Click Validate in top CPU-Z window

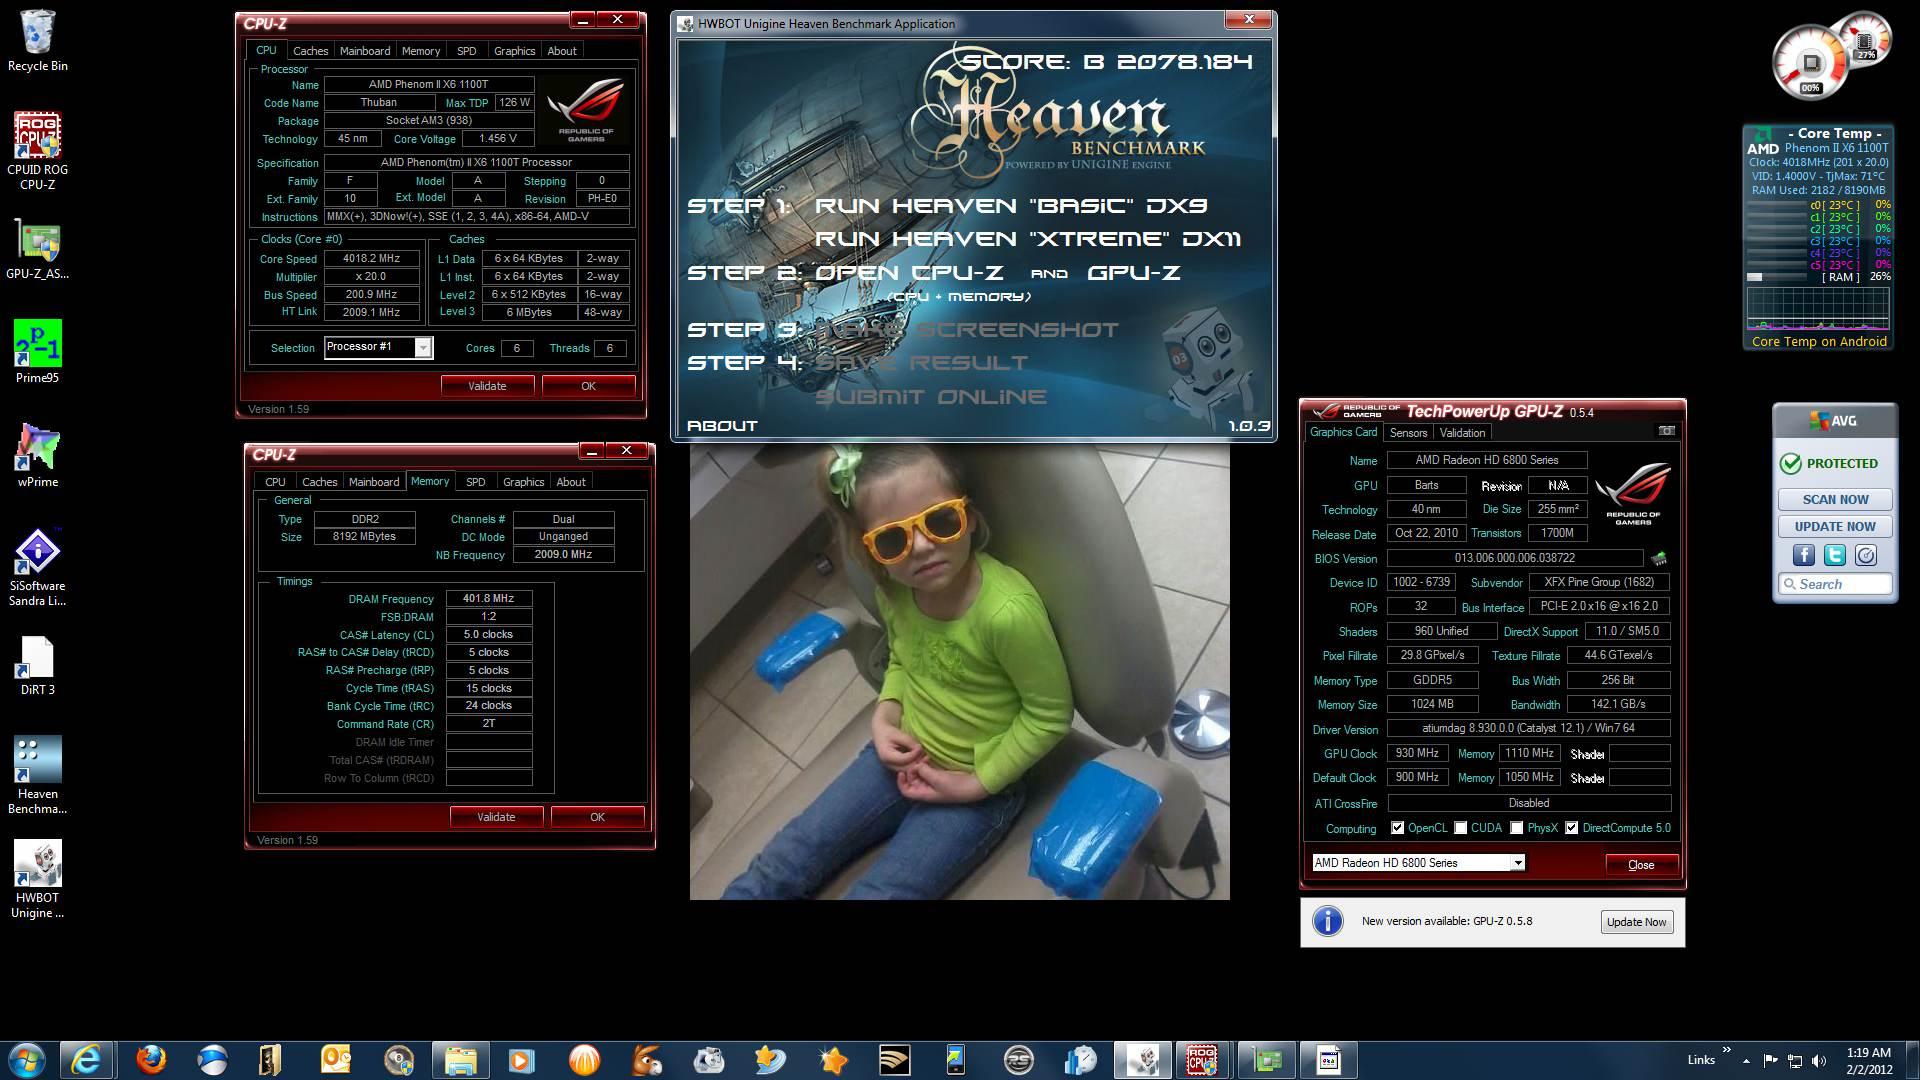[x=487, y=386]
